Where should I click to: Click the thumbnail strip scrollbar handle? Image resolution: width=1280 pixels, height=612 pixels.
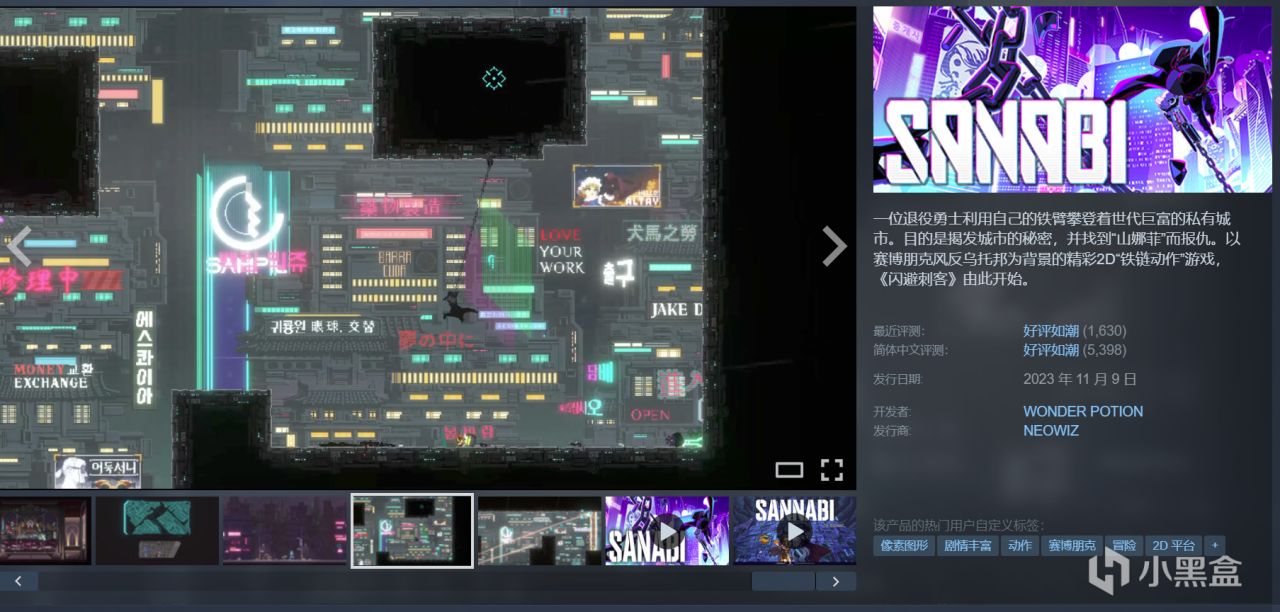click(783, 581)
